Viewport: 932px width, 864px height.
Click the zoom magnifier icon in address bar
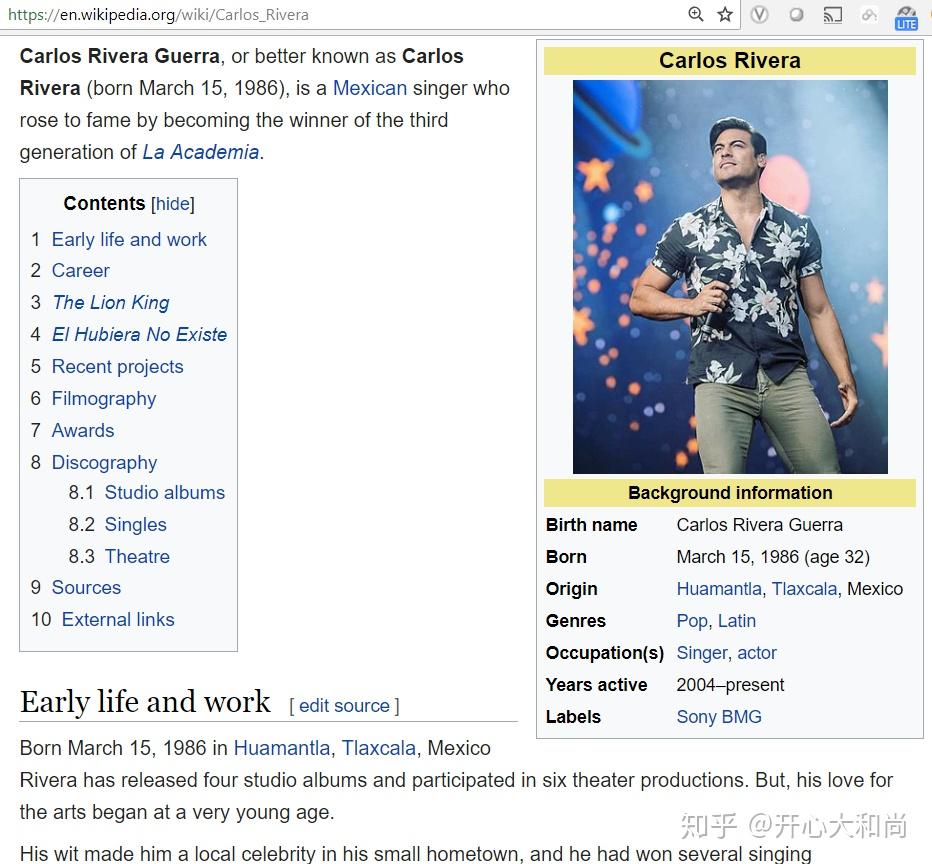[695, 14]
